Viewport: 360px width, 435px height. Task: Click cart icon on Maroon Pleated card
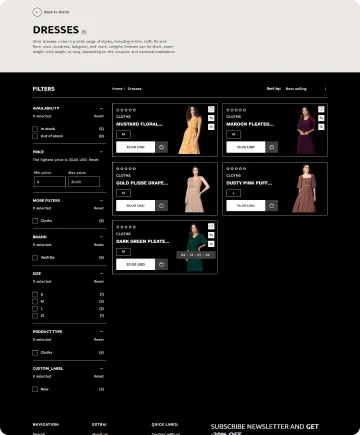272,147
